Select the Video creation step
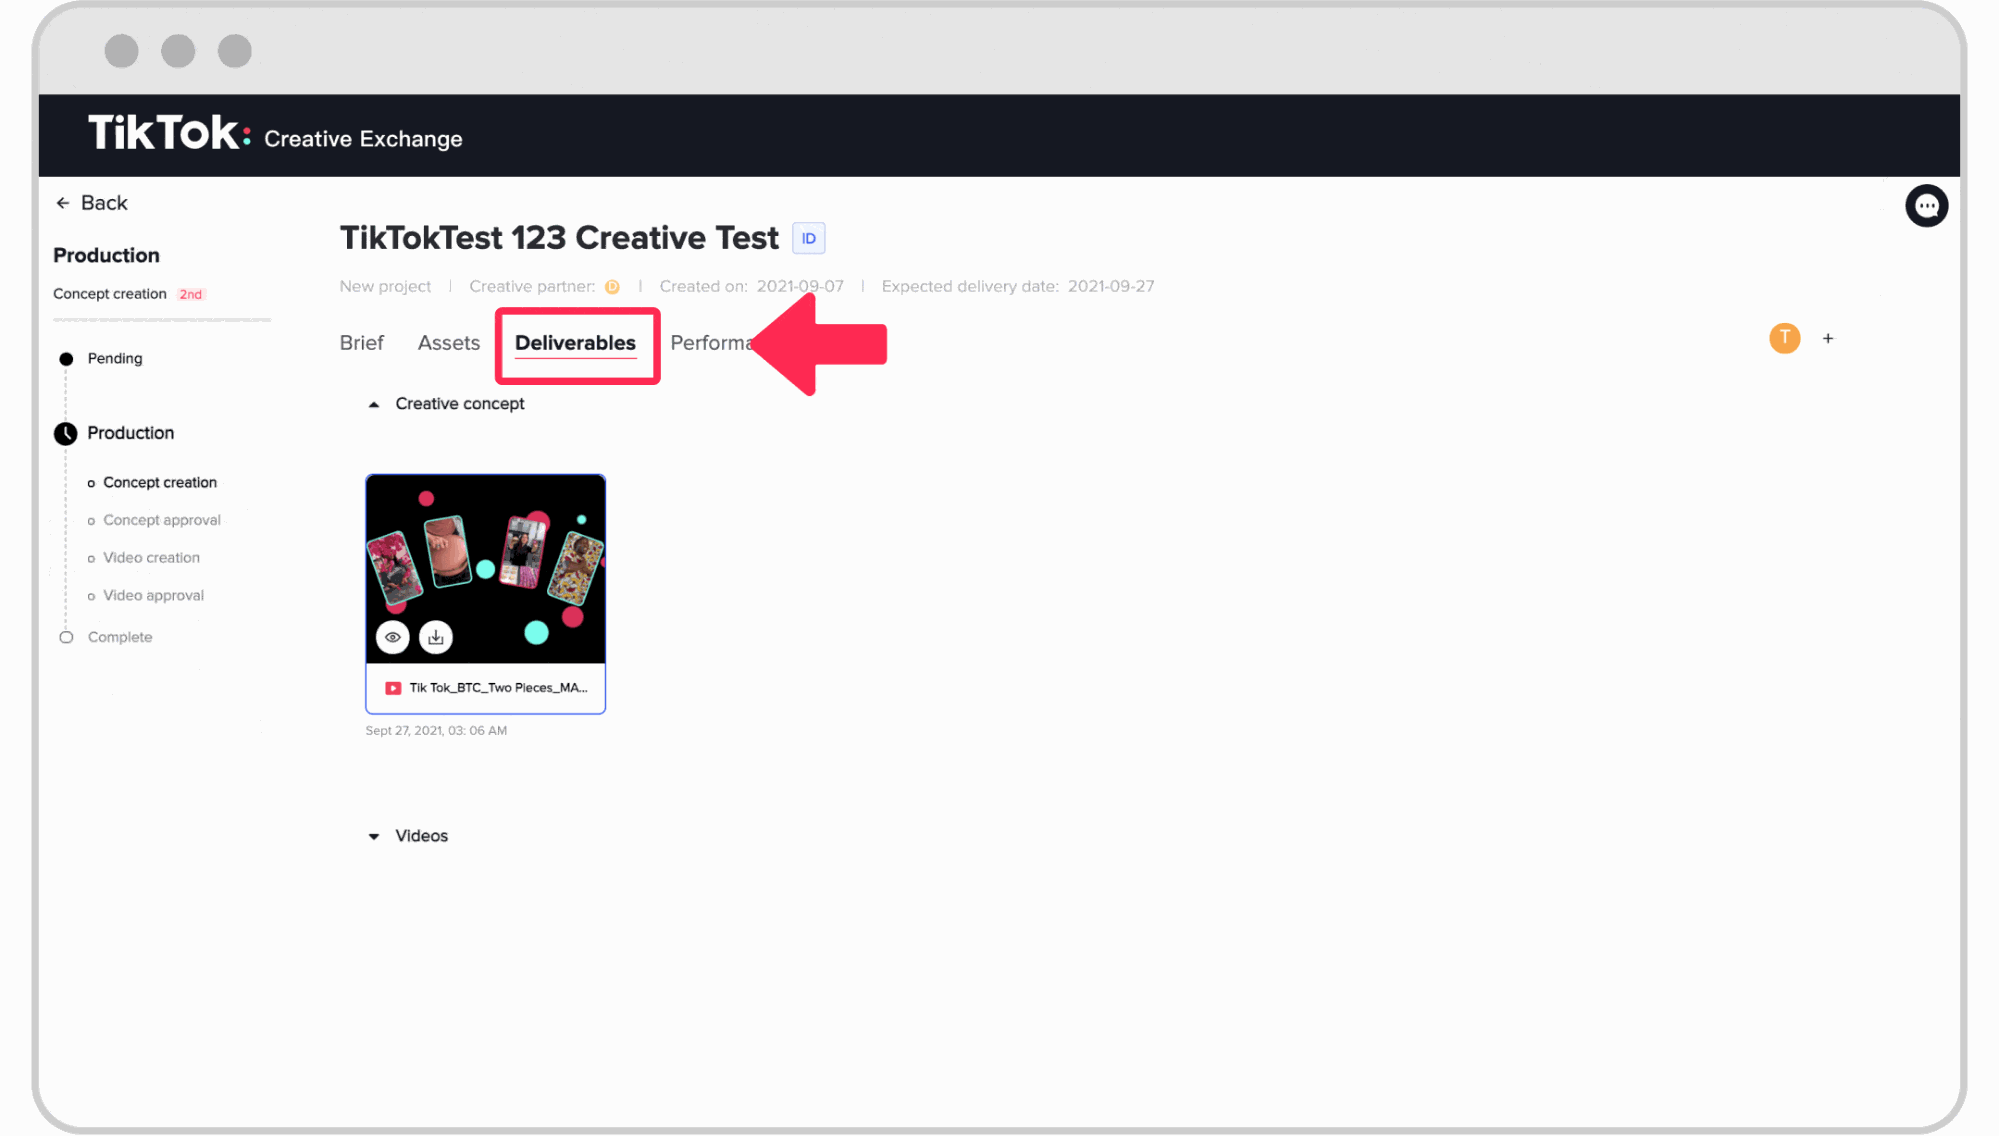 click(x=151, y=558)
